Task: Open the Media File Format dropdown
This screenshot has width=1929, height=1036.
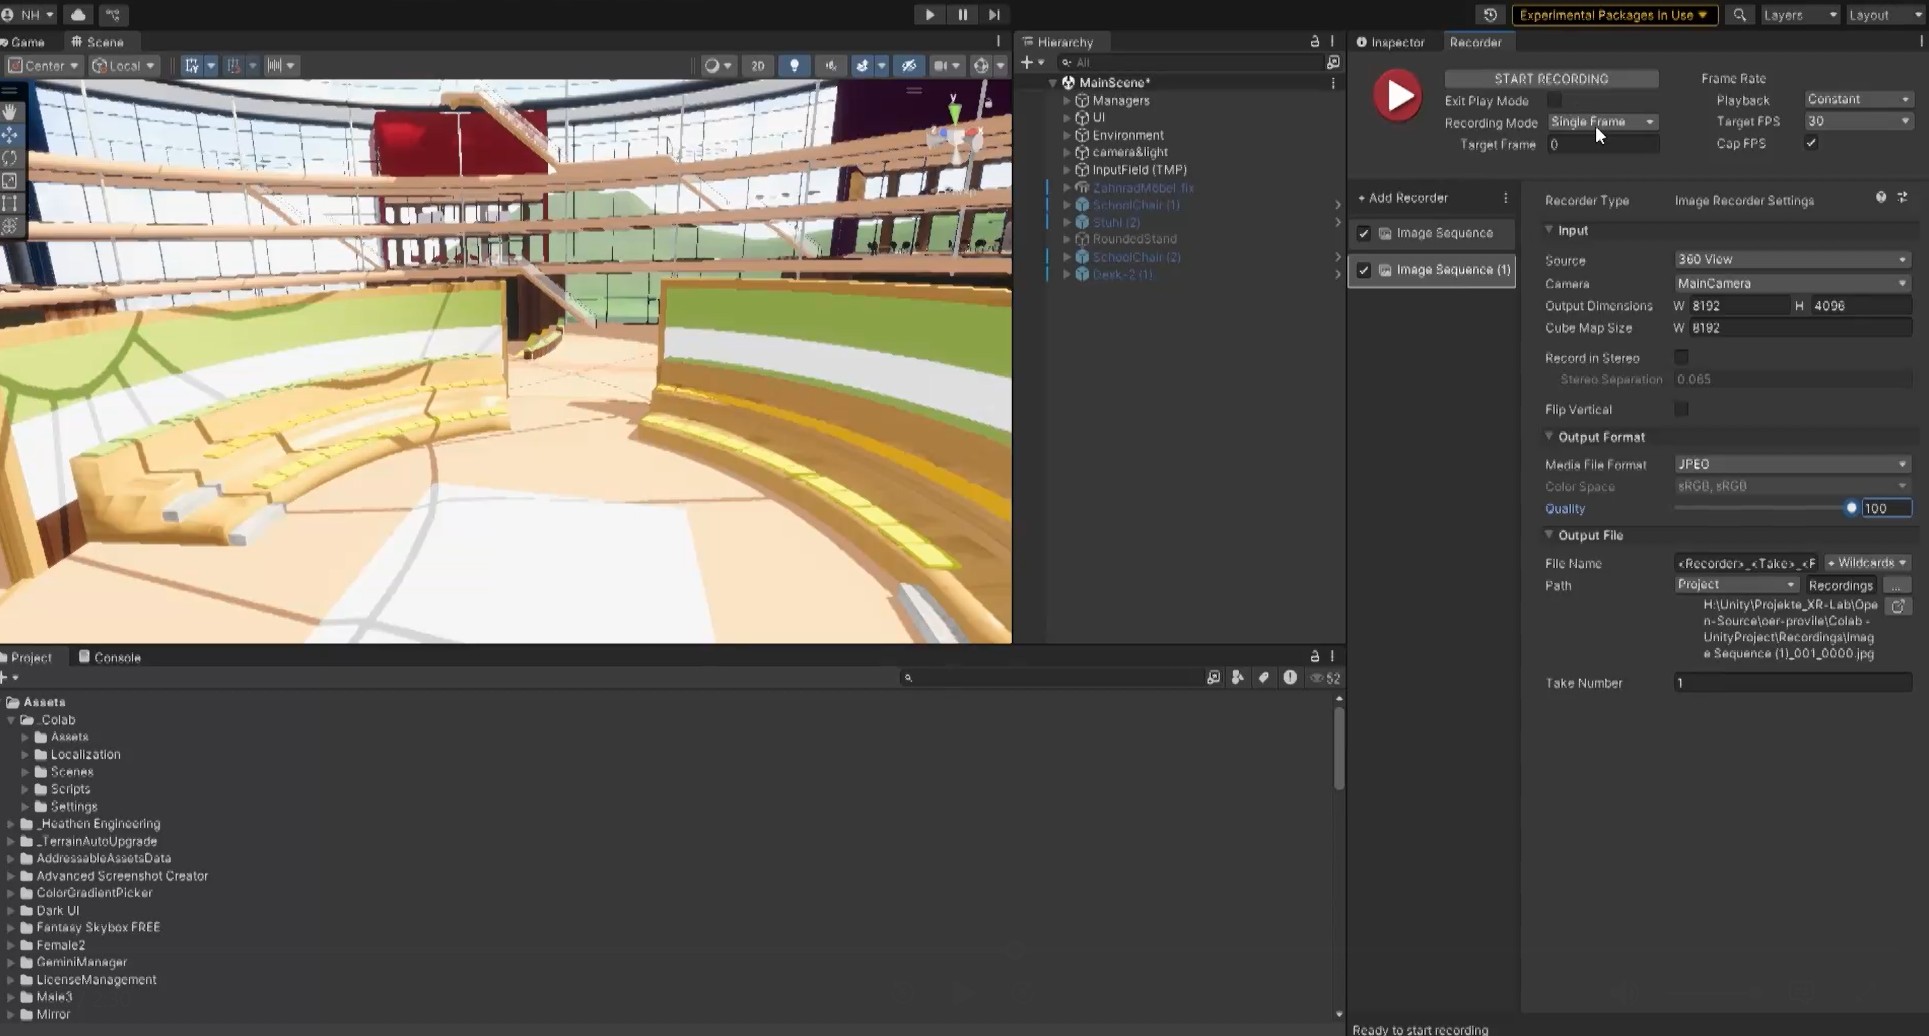Action: [x=1791, y=464]
